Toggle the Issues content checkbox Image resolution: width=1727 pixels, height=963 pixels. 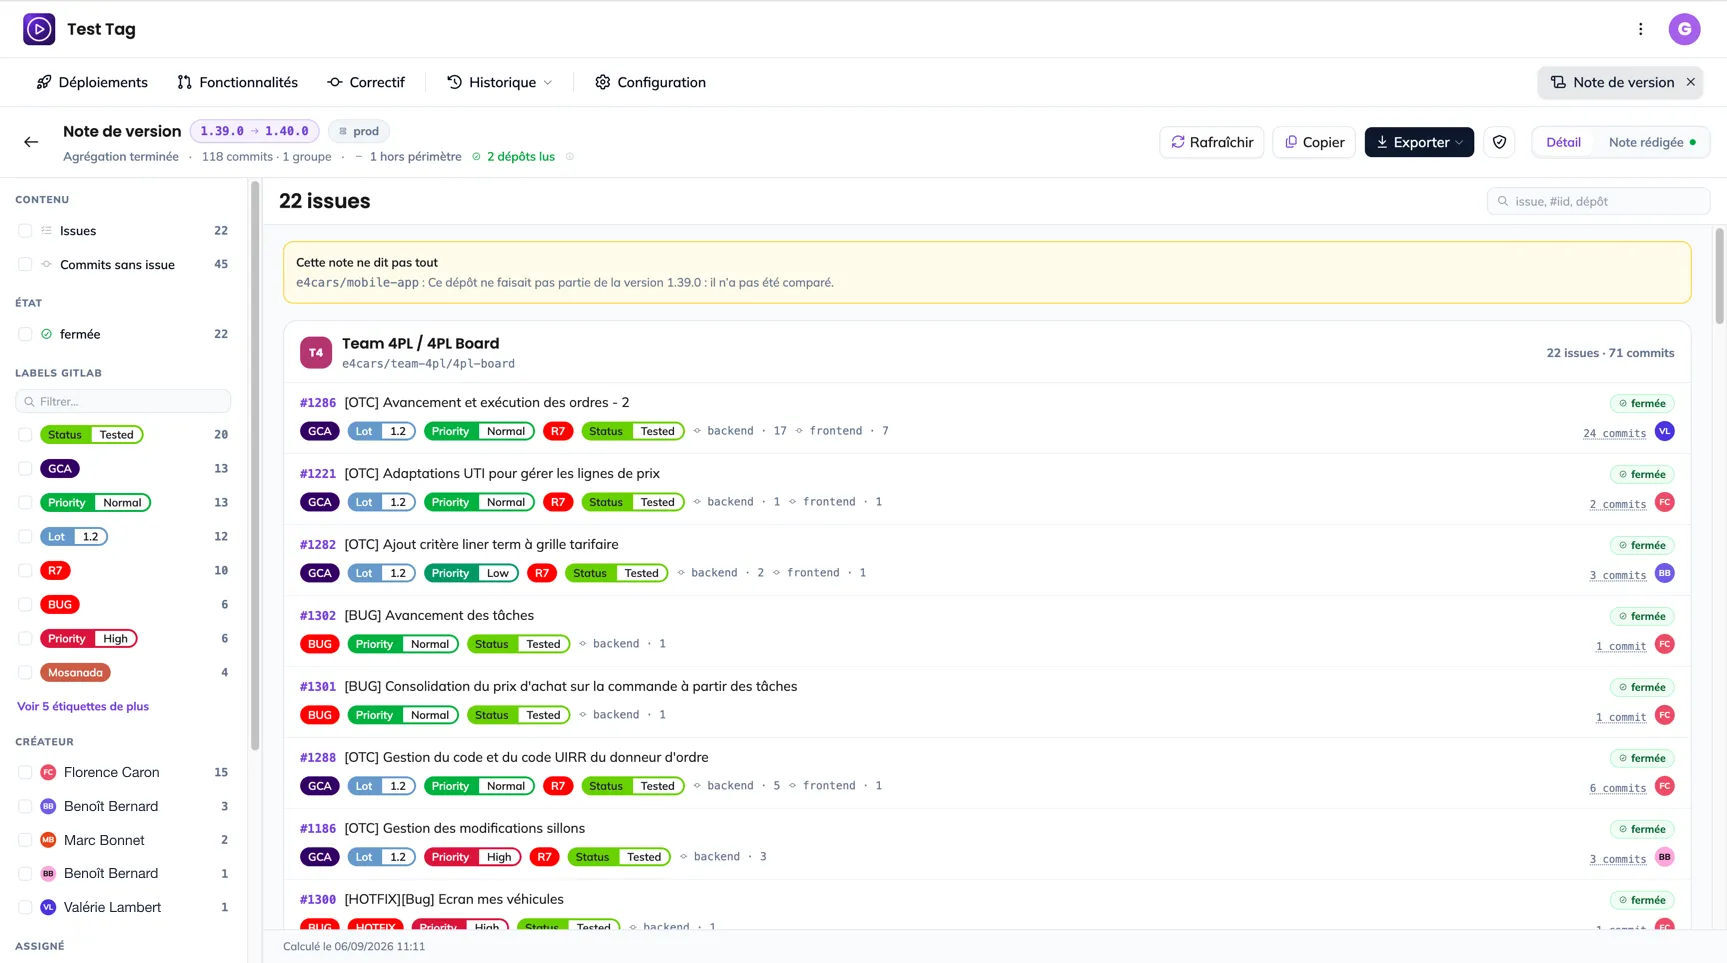25,231
